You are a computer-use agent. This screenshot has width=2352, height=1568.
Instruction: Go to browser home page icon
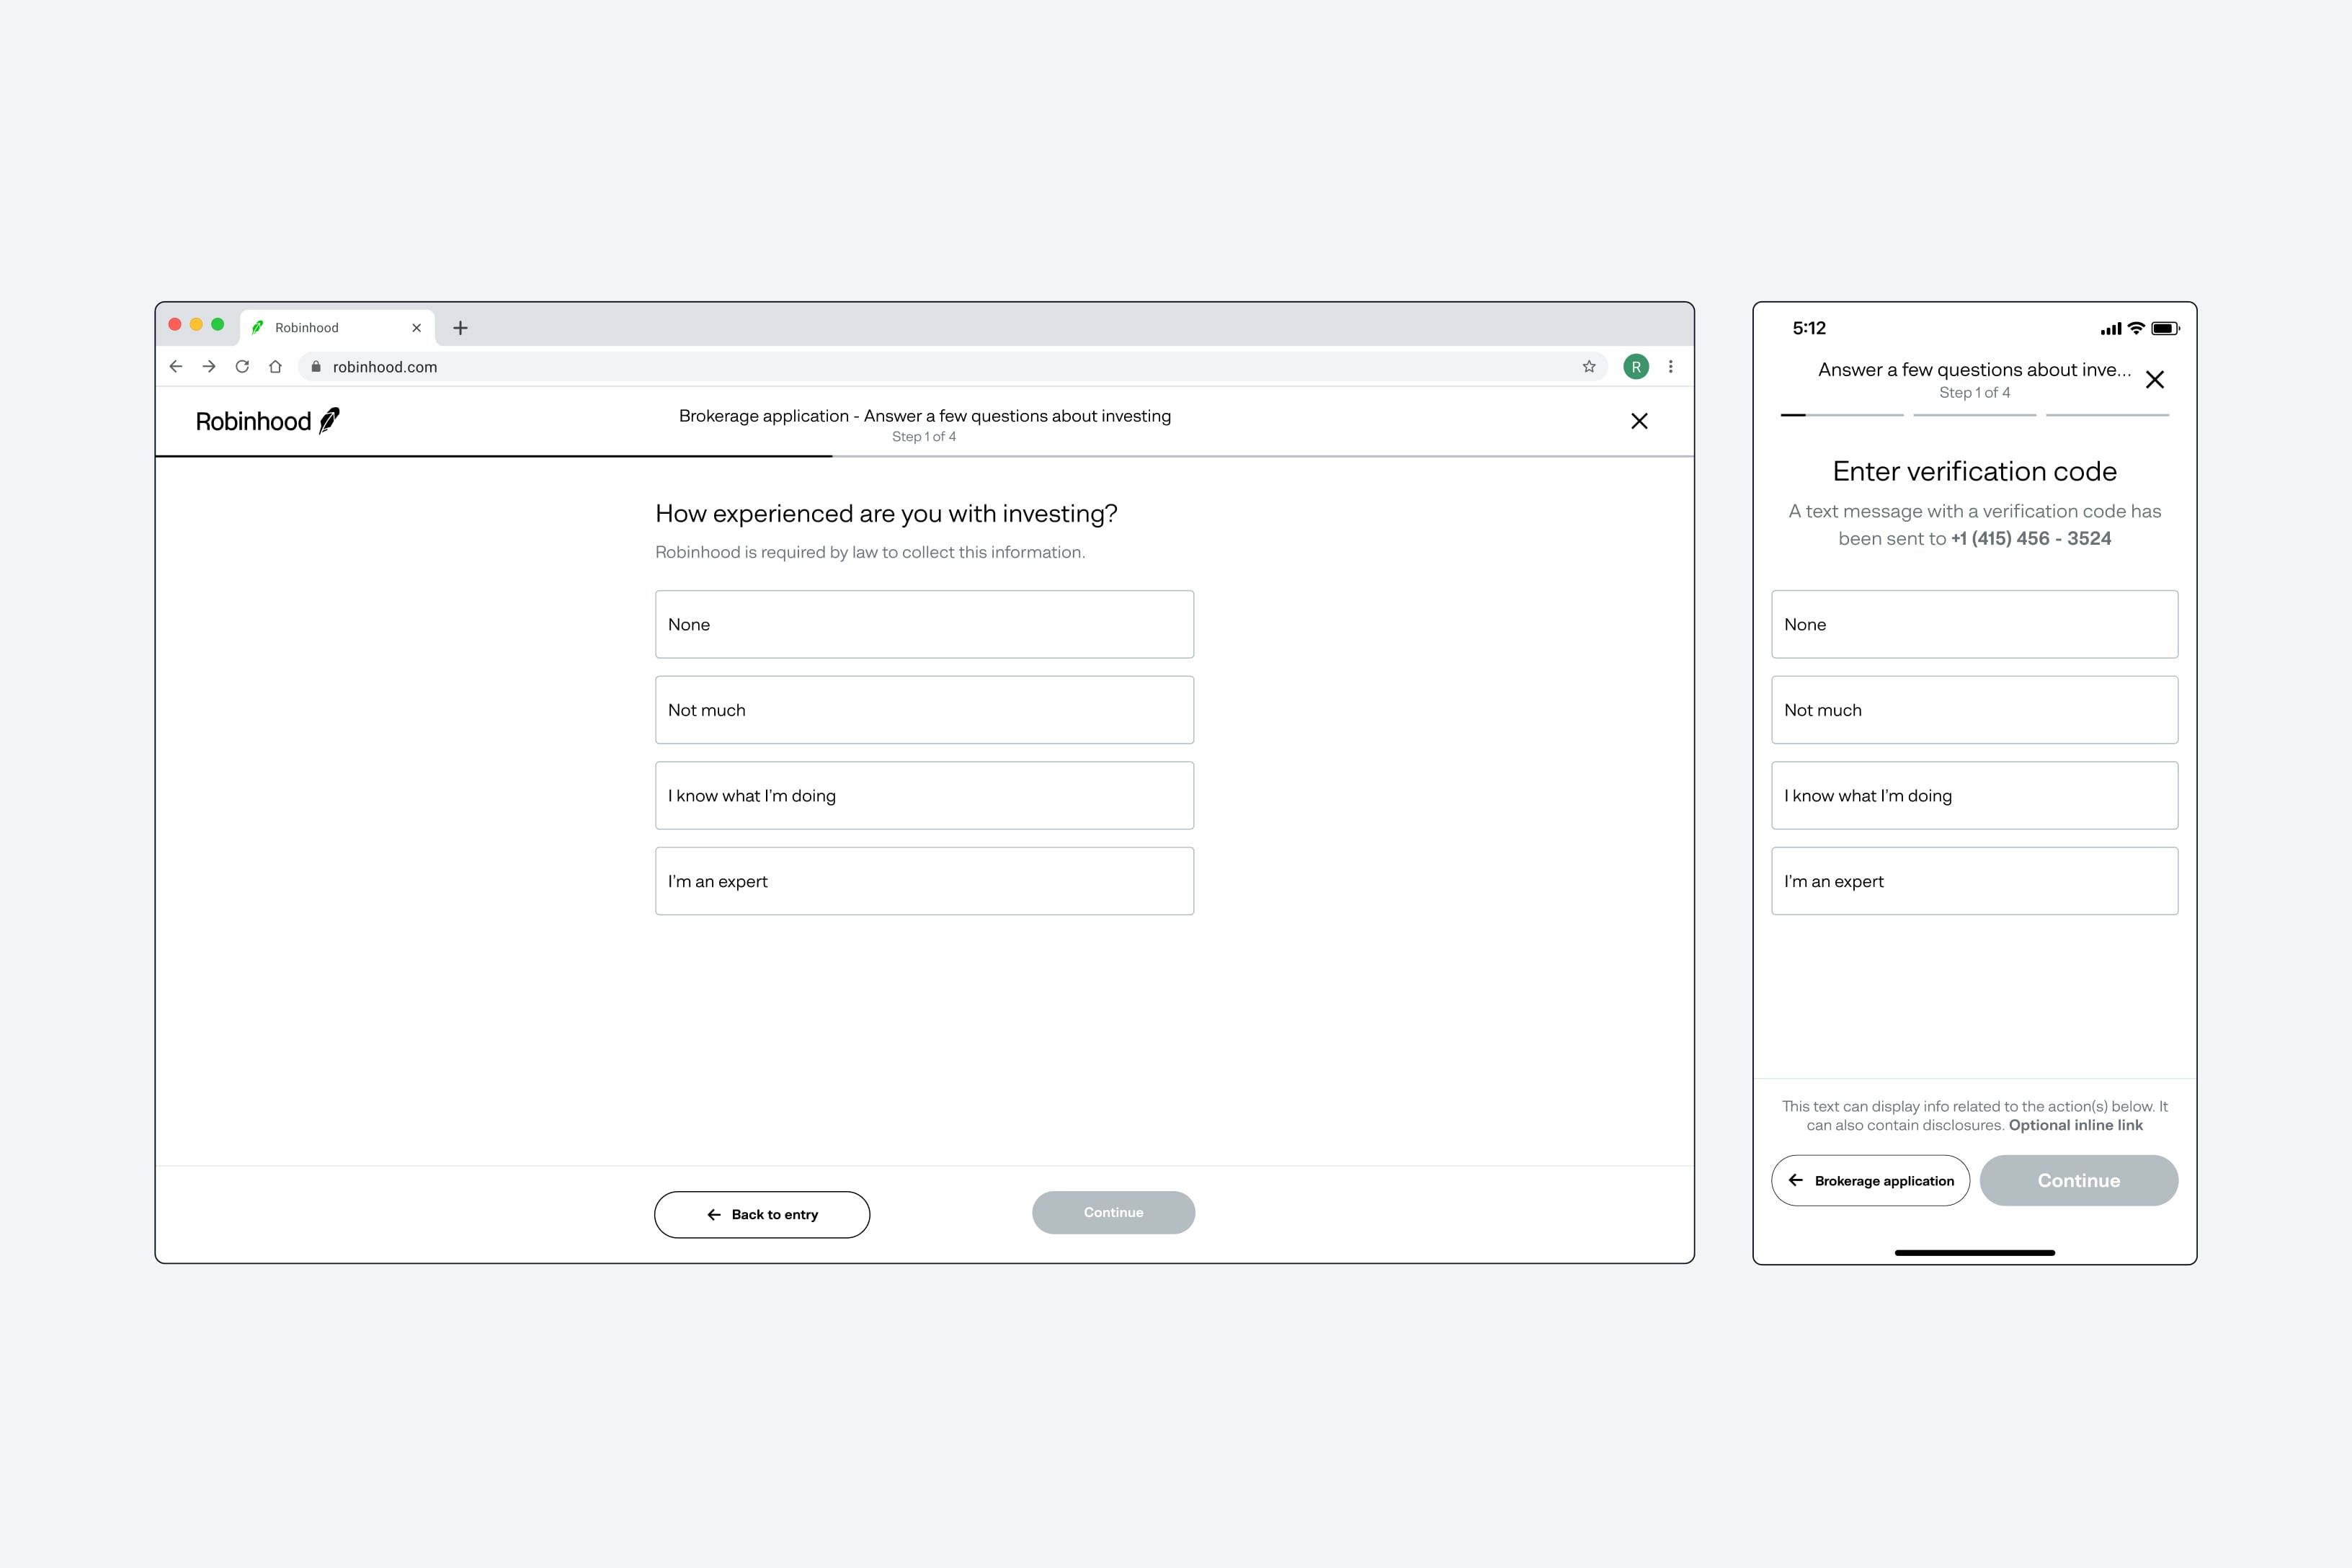(275, 367)
